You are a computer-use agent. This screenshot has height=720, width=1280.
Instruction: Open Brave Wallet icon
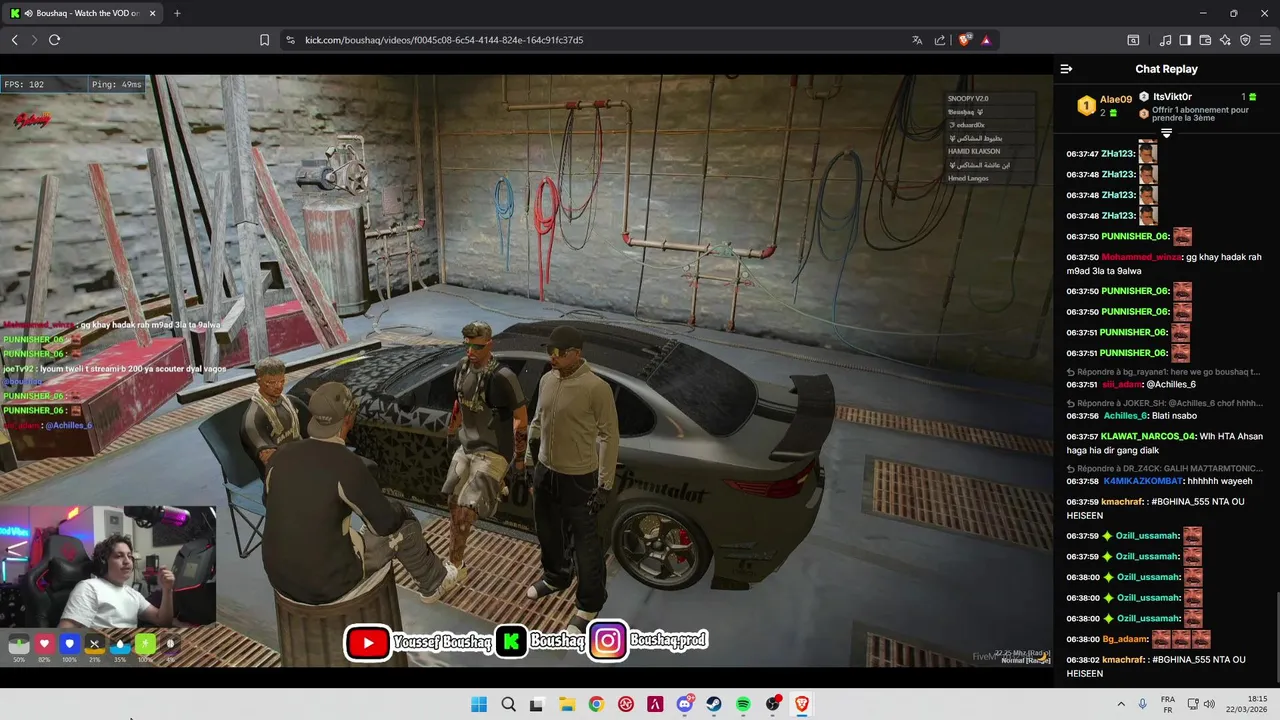click(x=1205, y=40)
